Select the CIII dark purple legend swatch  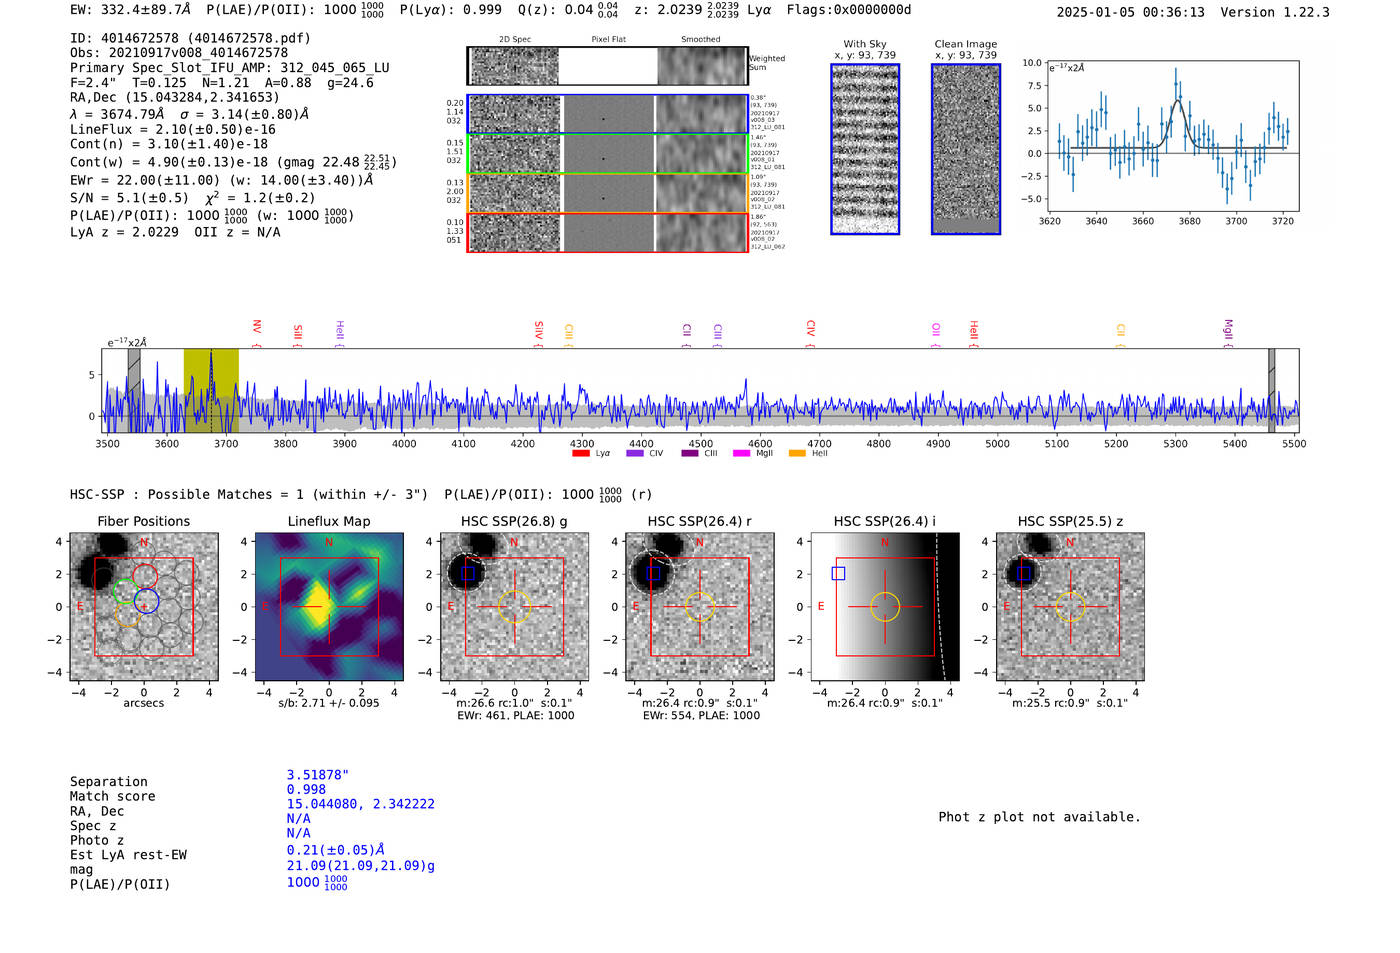click(x=690, y=453)
